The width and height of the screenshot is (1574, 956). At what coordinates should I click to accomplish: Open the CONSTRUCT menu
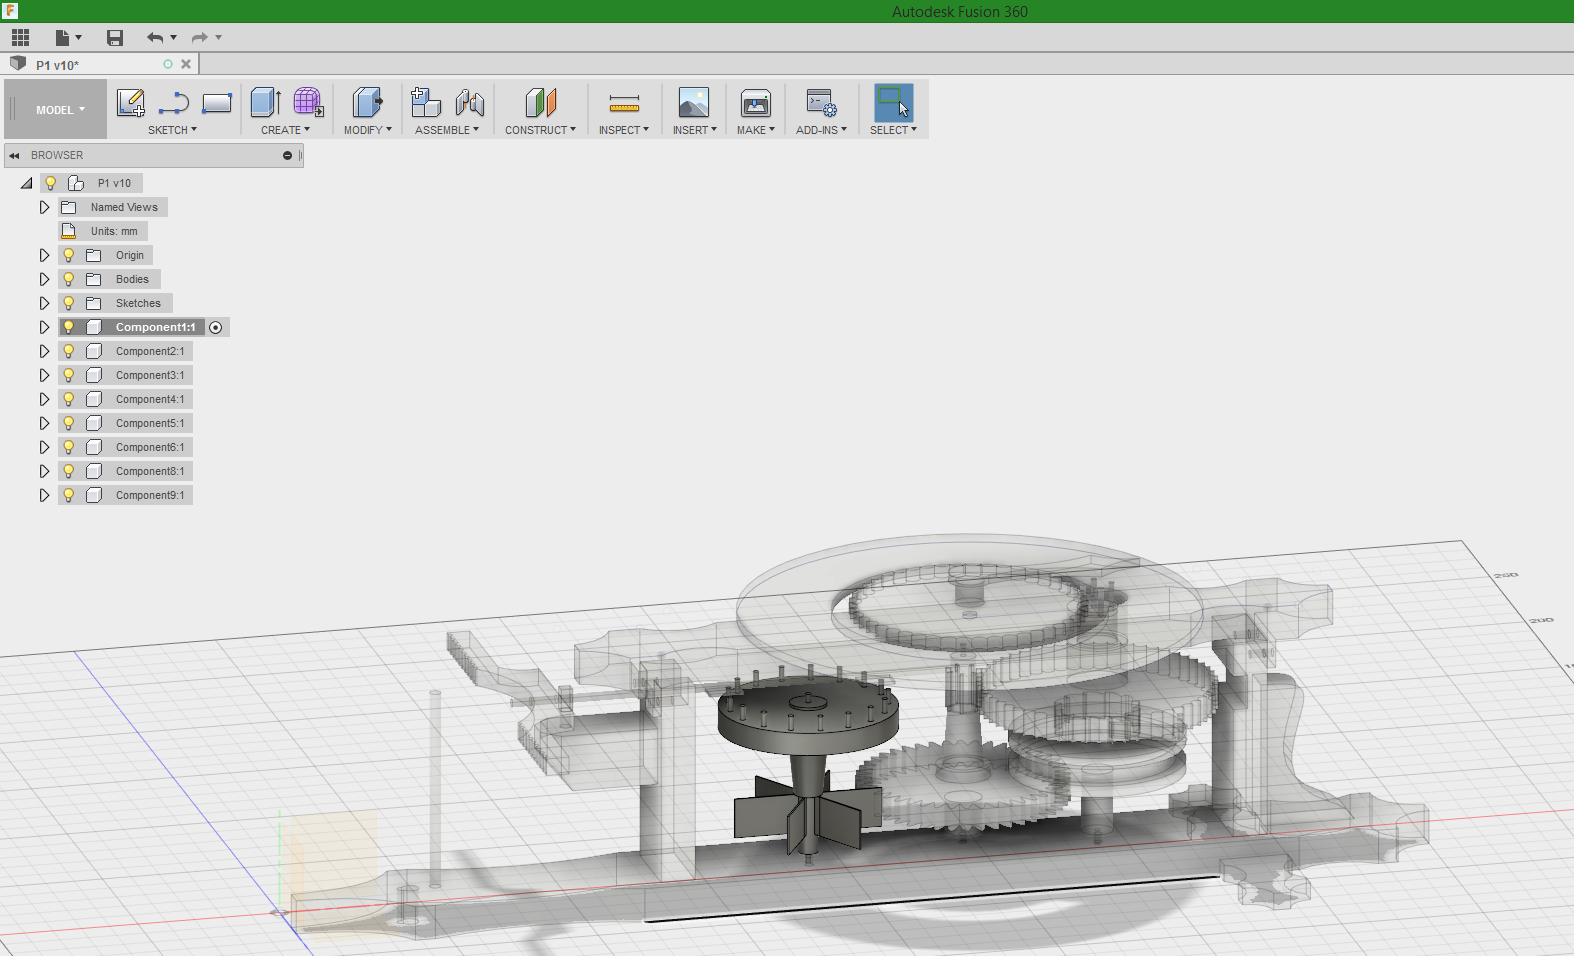tap(540, 130)
